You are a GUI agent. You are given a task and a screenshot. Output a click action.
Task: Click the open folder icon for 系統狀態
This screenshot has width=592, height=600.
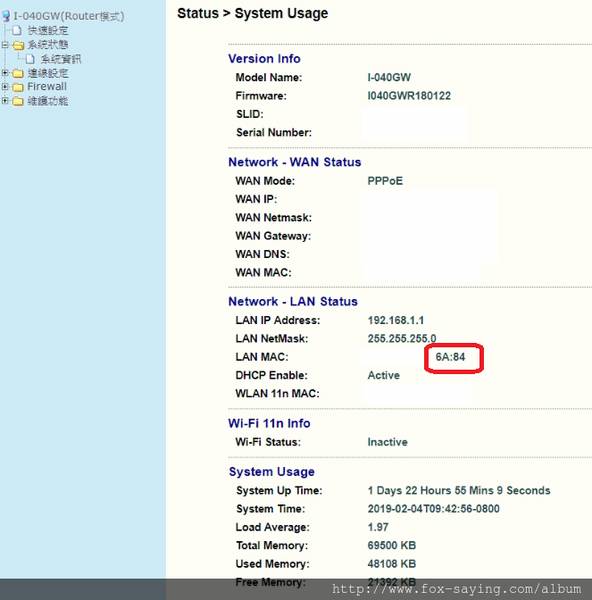click(18, 46)
